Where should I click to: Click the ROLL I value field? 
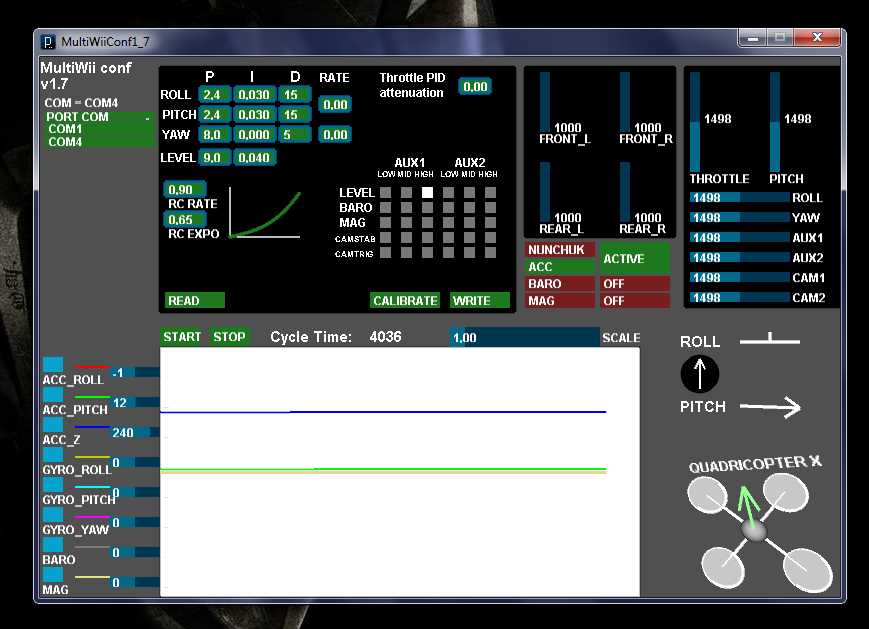pos(254,95)
